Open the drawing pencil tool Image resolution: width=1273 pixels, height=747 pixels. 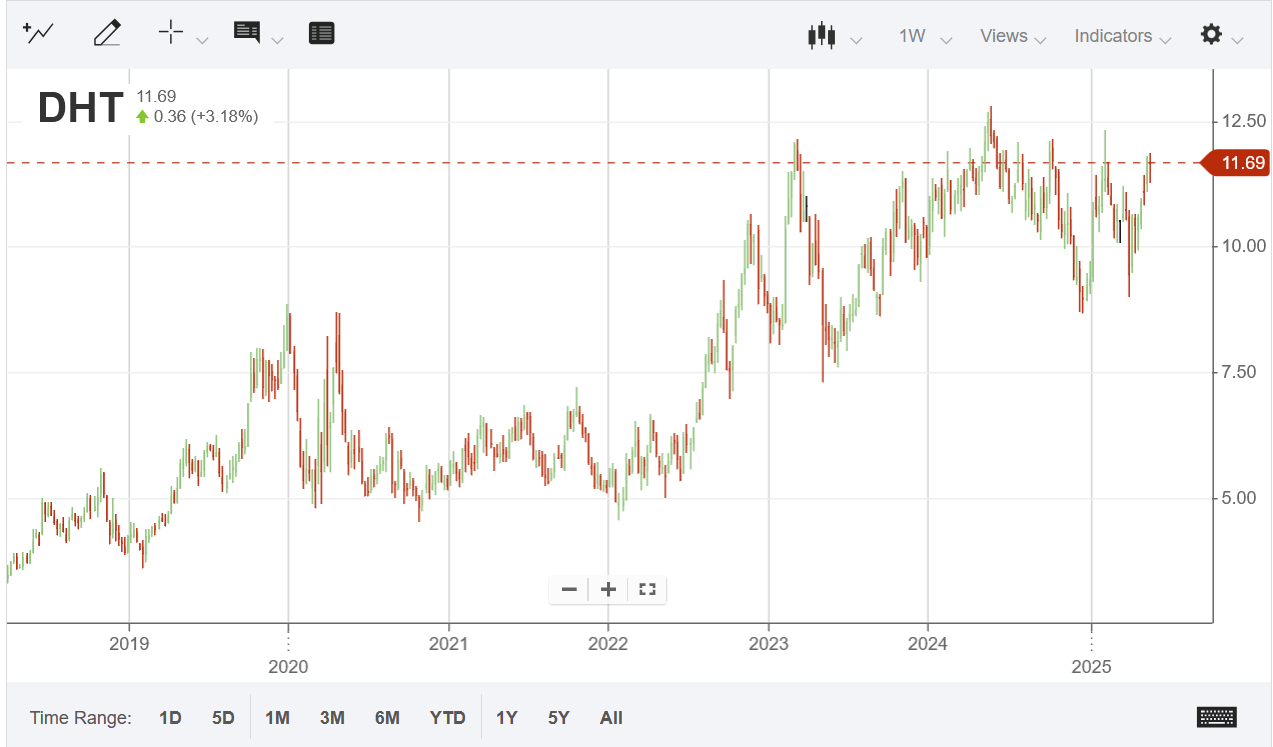coord(106,32)
